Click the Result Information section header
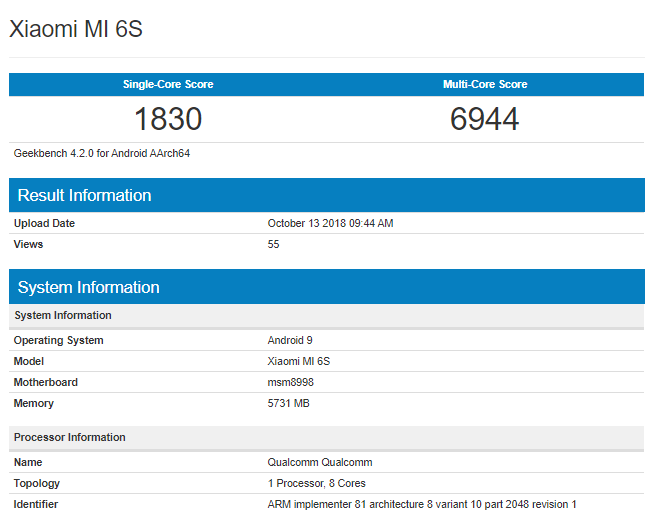The image size is (650, 514). (327, 195)
